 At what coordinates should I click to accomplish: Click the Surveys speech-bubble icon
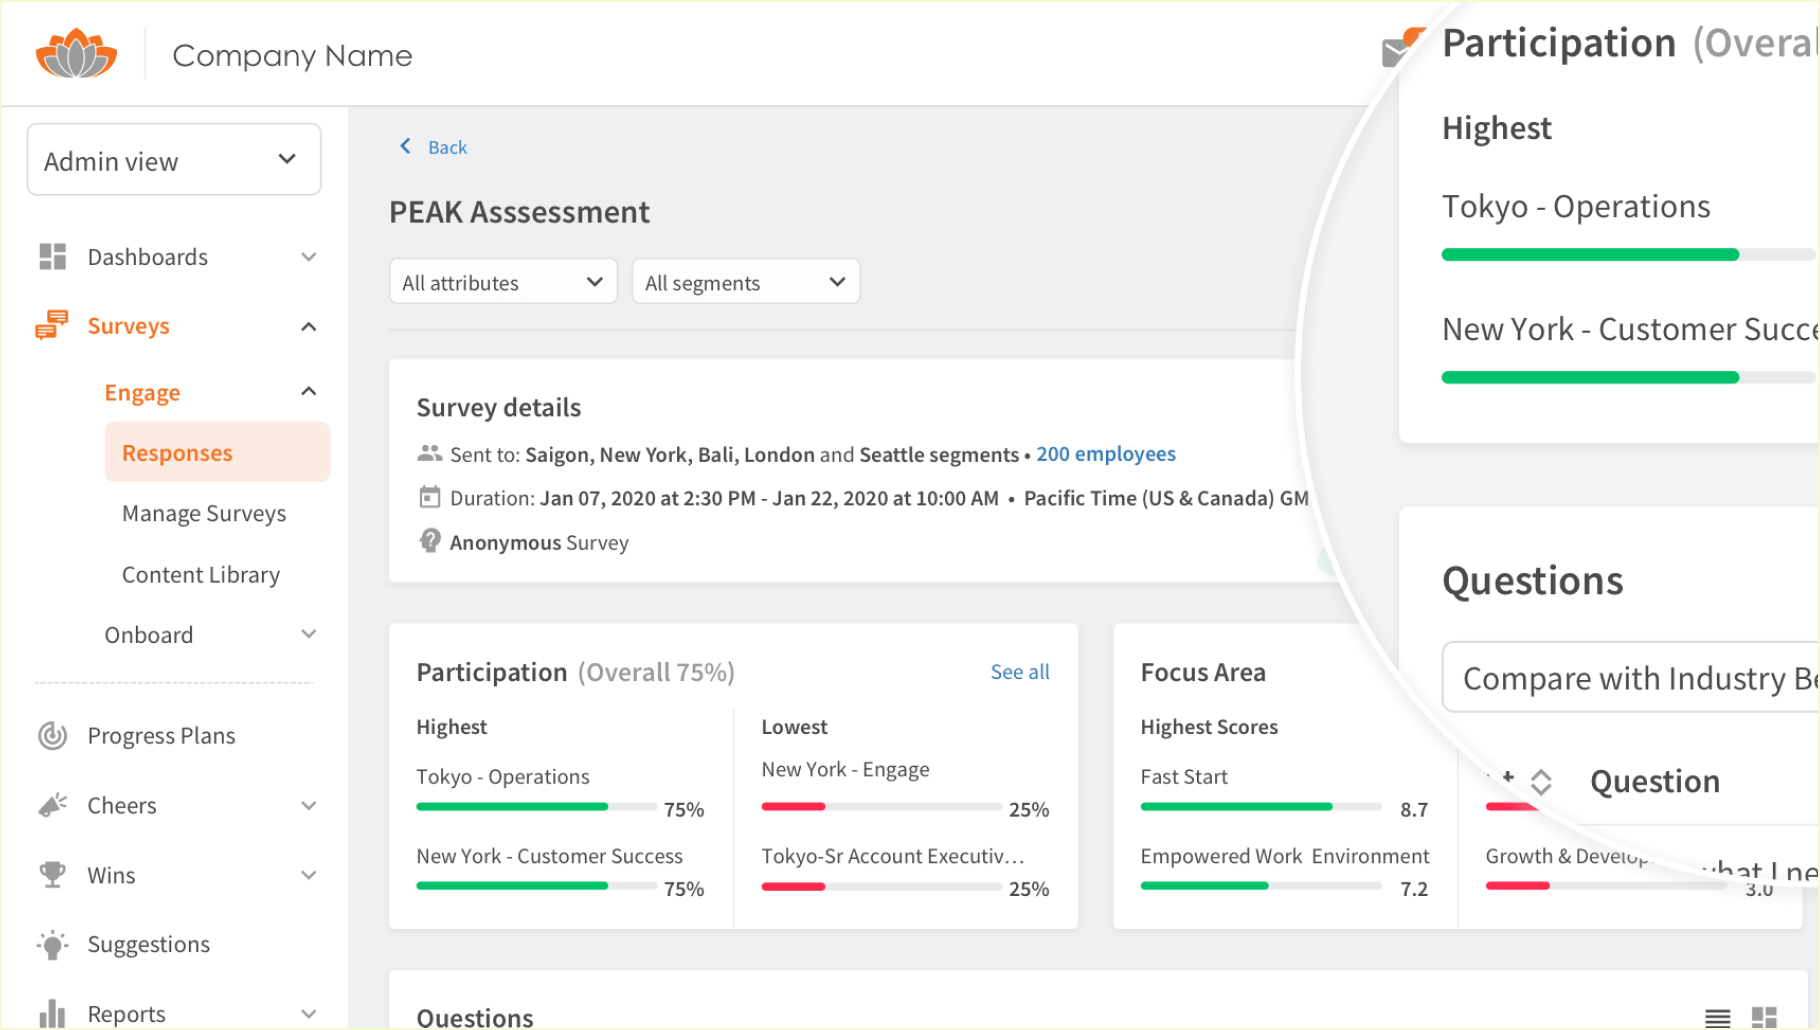click(51, 325)
